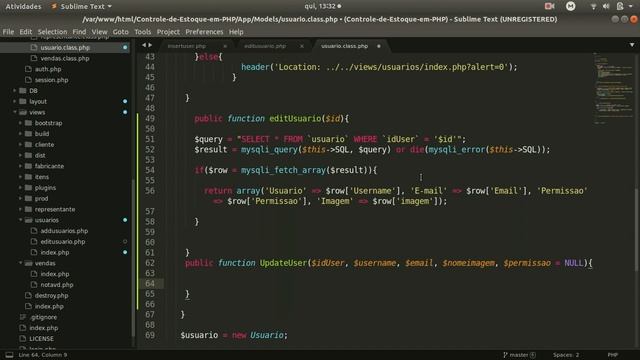
Task: Open addusuarios.php in the sidebar
Action: [64, 231]
